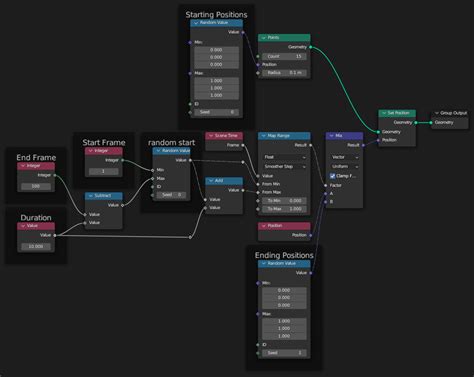Click the To Max field in Map Range
Viewport: 474px width, 377px height.
pyautogui.click(x=284, y=209)
